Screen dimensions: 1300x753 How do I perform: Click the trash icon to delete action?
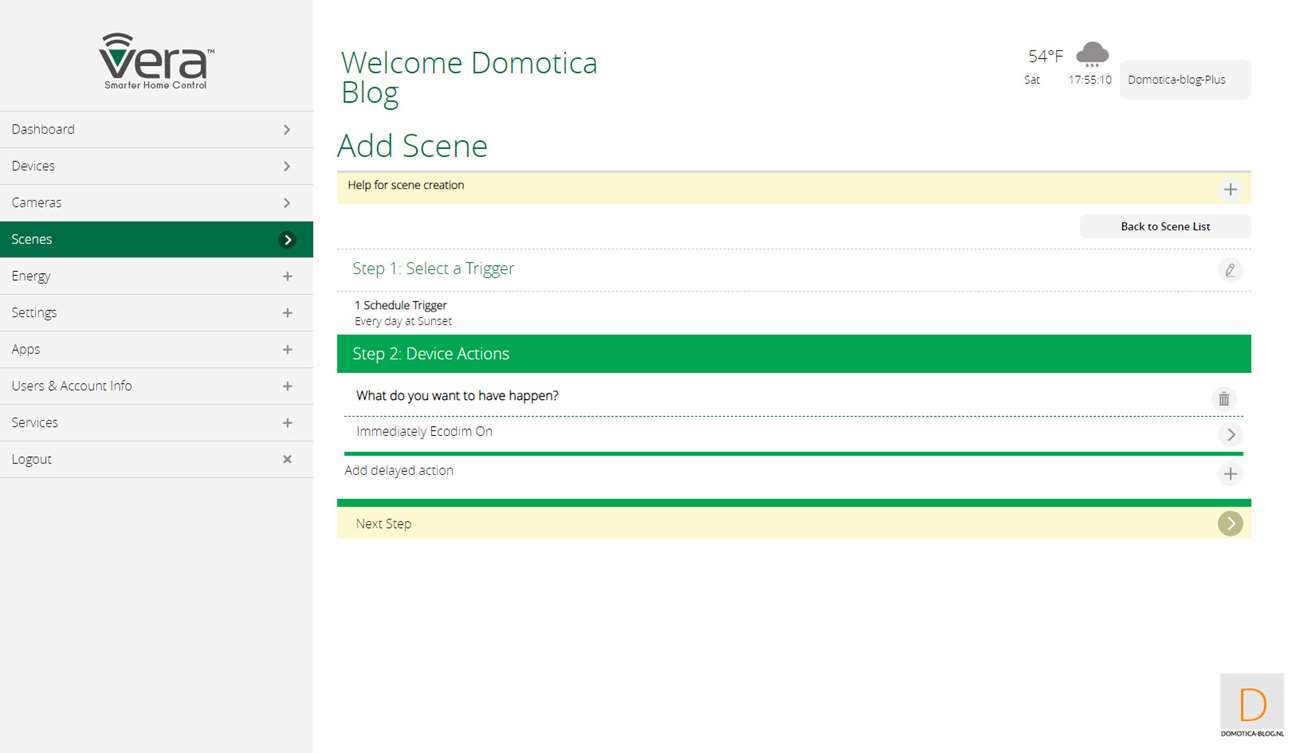(x=1223, y=399)
